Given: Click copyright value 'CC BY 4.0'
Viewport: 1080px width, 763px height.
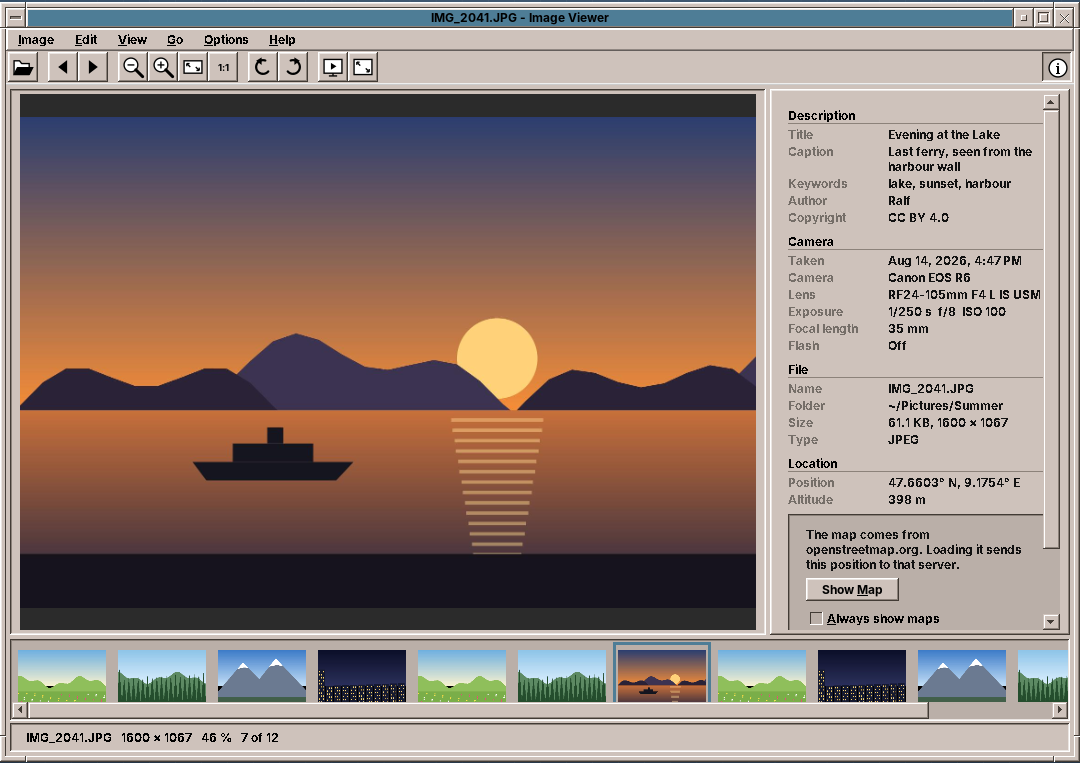Looking at the screenshot, I should [x=918, y=218].
